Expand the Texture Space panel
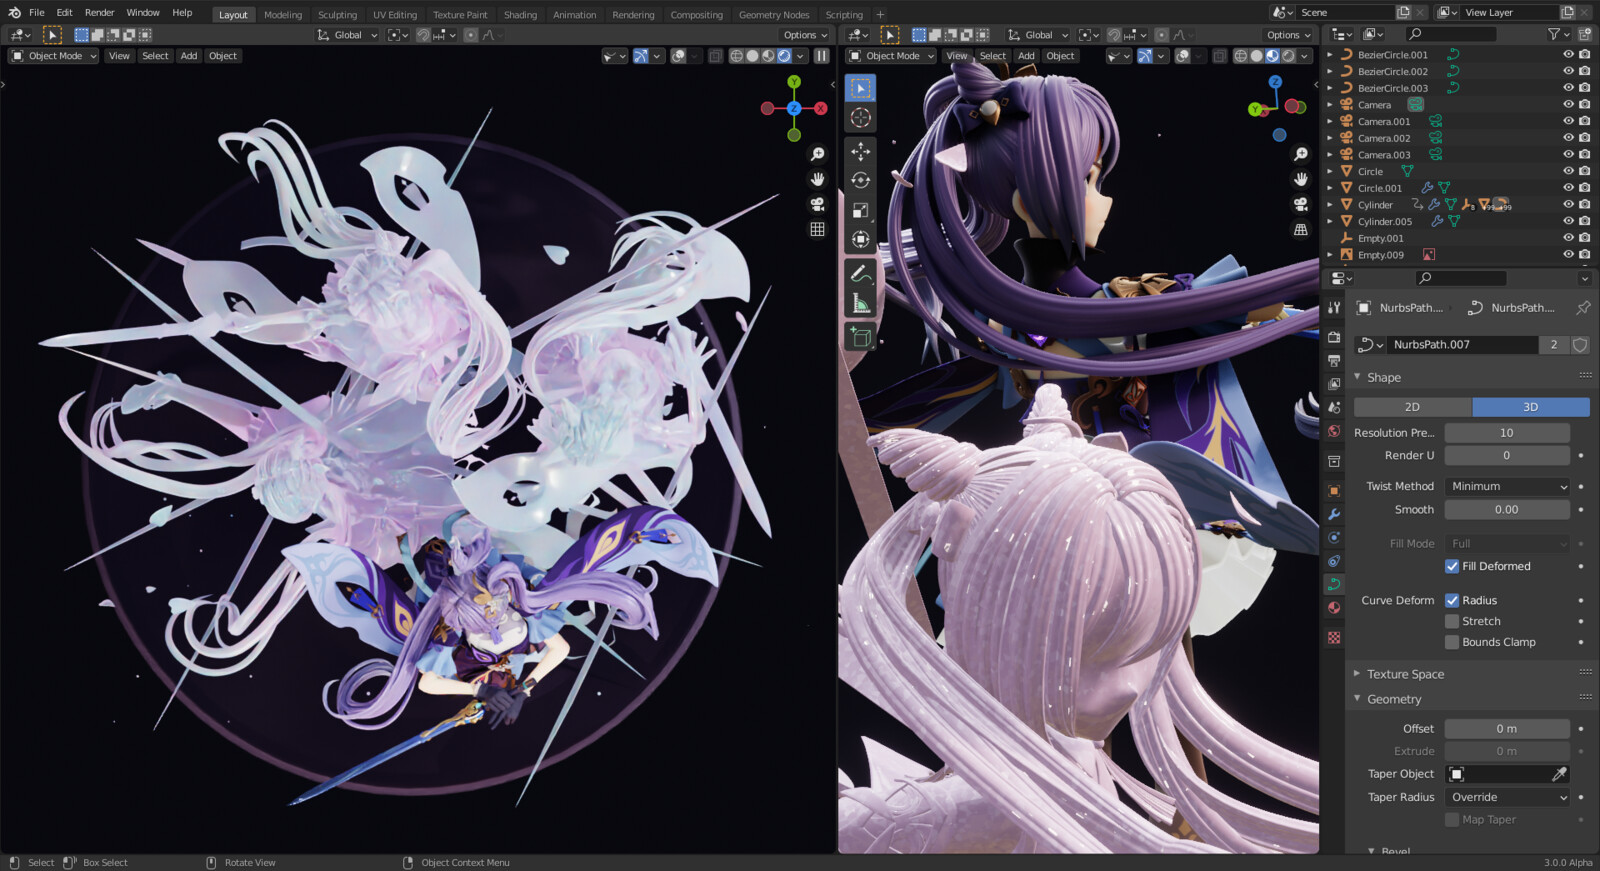This screenshot has height=871, width=1600. [1357, 674]
